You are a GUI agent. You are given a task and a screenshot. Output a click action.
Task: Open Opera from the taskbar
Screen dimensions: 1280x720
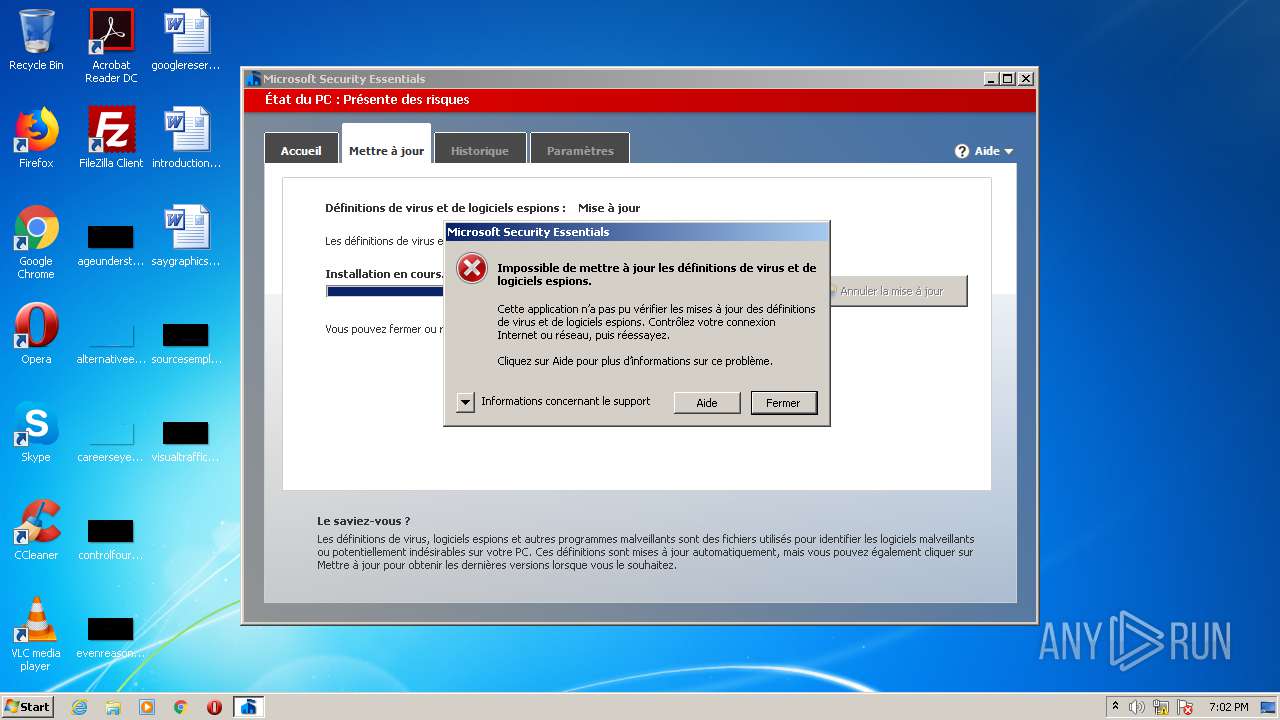[214, 707]
